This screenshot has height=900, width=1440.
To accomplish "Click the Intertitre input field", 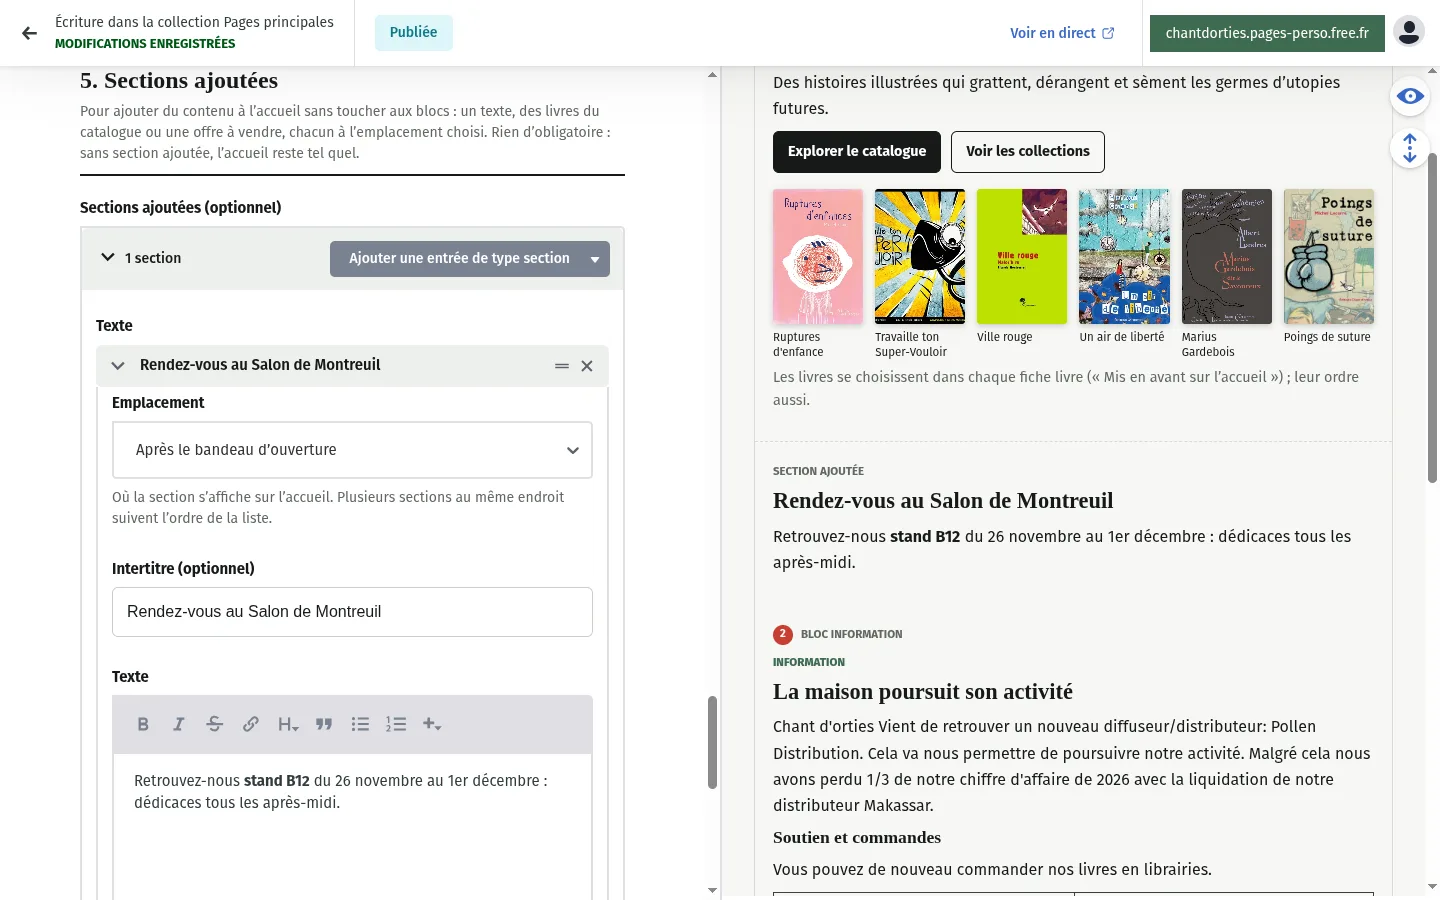I will 352,612.
